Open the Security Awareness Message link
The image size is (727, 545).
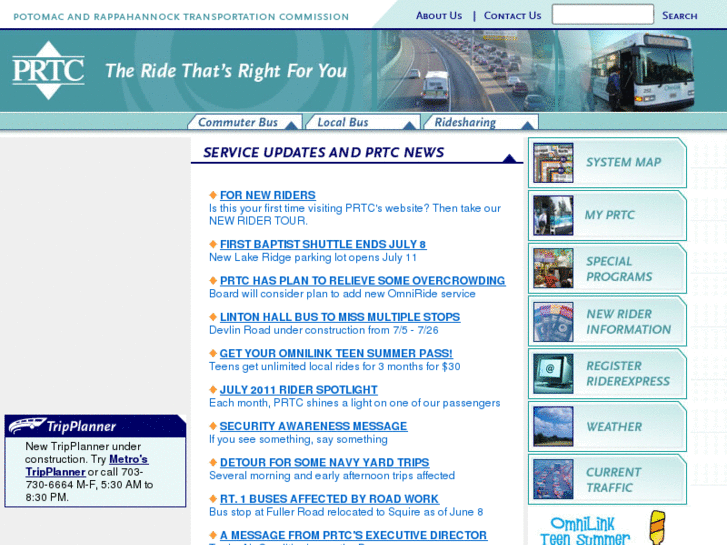click(313, 426)
